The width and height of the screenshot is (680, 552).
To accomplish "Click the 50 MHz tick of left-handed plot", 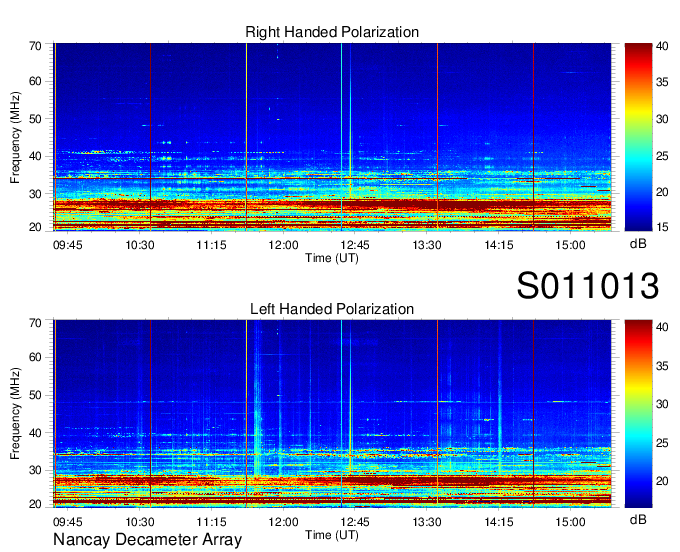I will pos(35,395).
